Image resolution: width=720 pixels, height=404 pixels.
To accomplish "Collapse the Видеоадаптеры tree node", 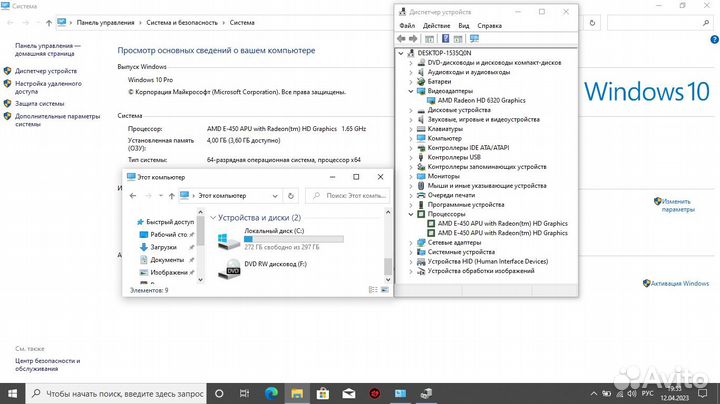I will point(412,91).
